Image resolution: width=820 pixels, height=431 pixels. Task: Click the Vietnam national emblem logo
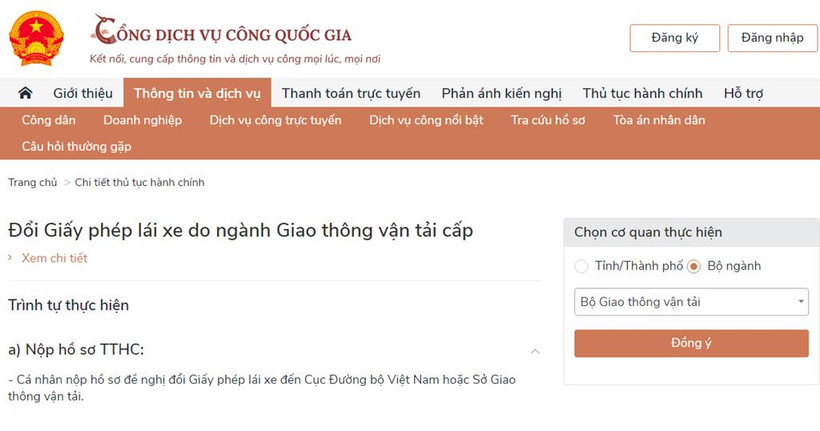tap(36, 39)
